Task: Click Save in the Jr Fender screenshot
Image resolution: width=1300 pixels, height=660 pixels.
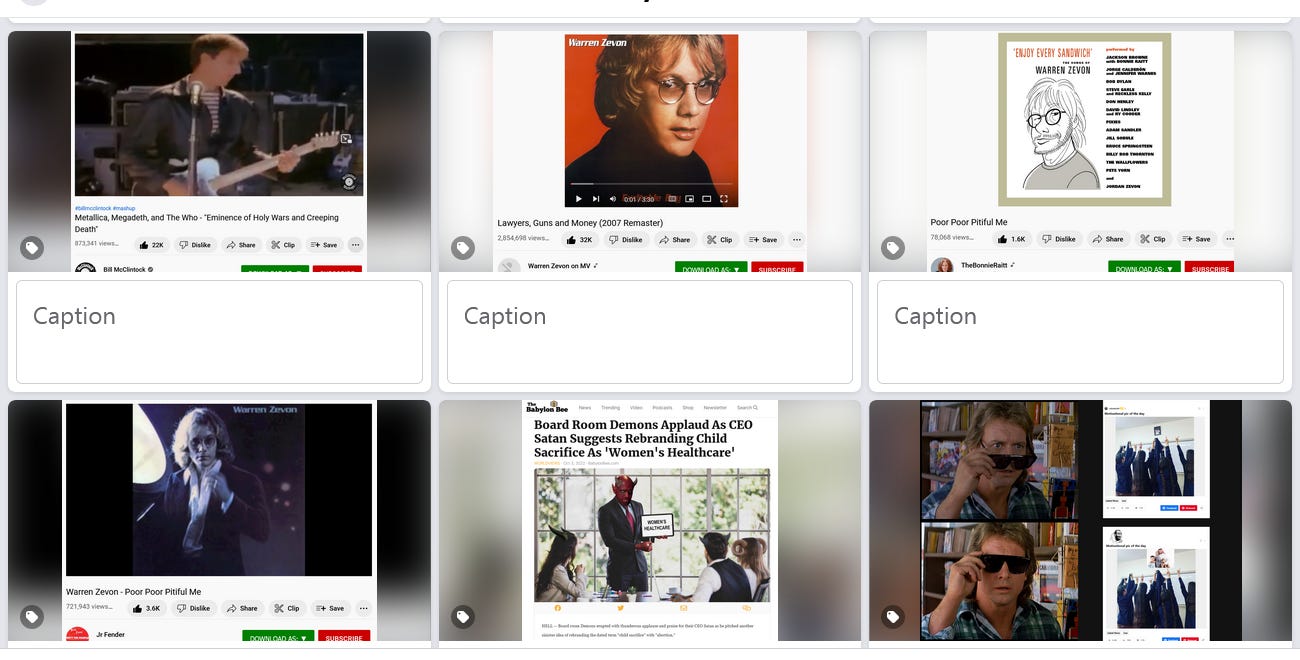Action: point(330,608)
